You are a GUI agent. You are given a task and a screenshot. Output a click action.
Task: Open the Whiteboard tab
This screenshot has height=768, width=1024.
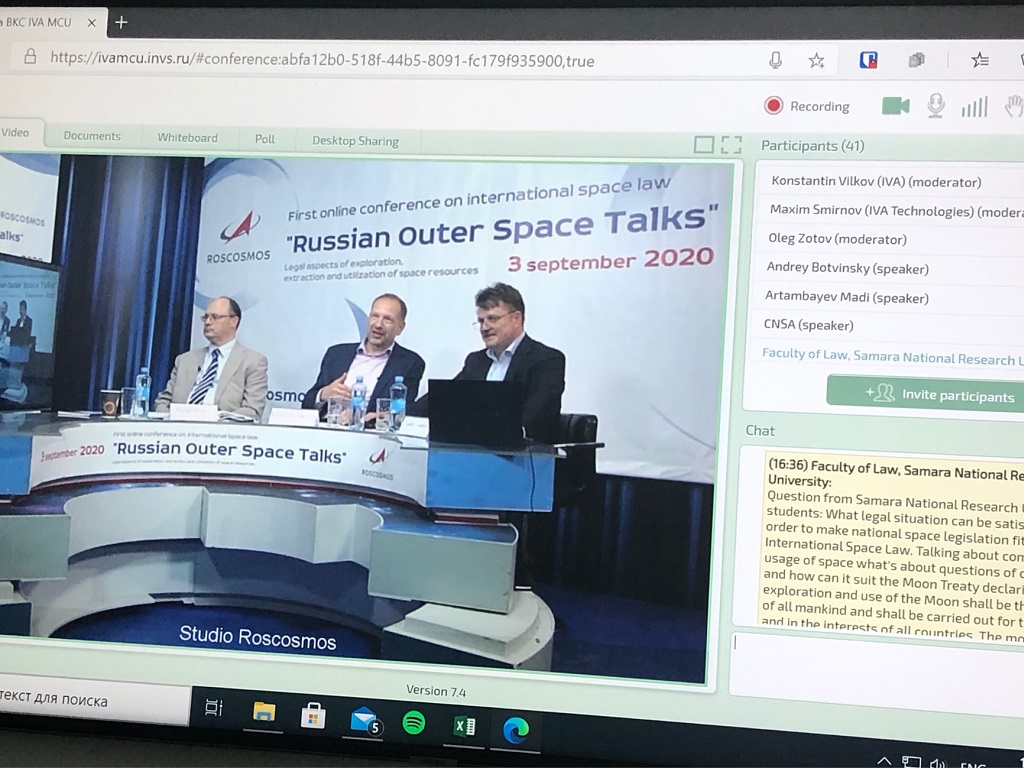click(187, 138)
